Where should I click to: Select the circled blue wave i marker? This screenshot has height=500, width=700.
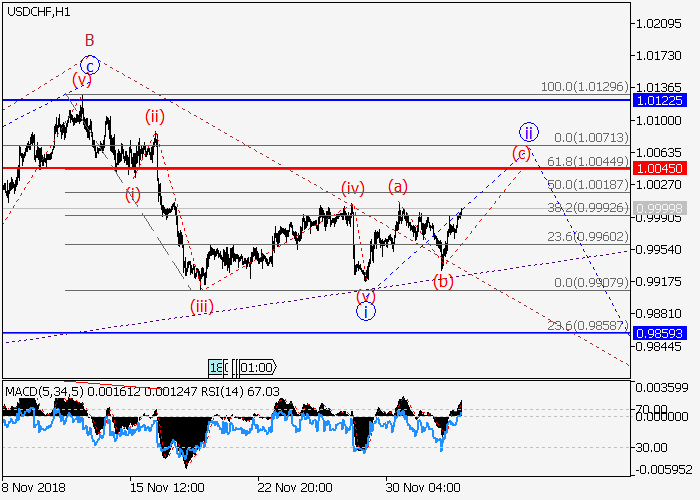pyautogui.click(x=367, y=311)
